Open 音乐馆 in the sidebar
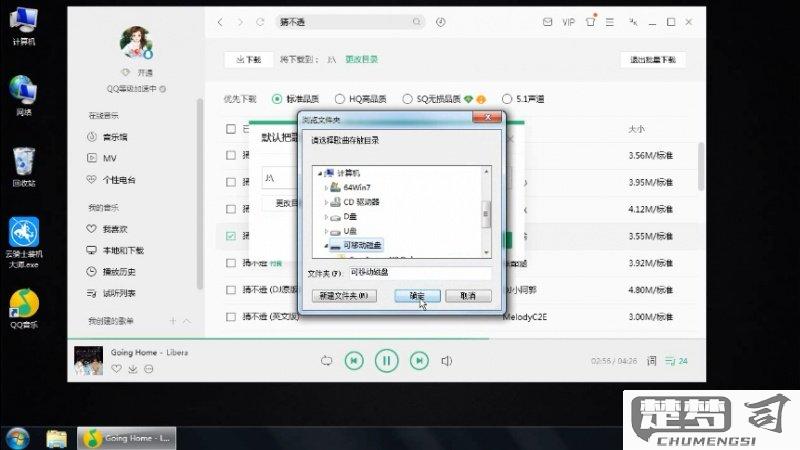 [108, 137]
